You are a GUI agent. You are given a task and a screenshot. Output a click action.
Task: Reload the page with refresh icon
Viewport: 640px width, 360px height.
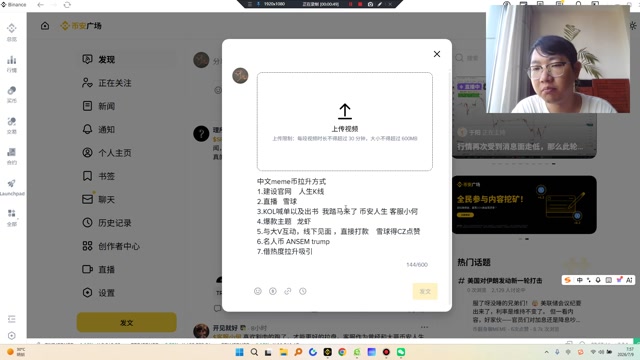coord(67,5)
